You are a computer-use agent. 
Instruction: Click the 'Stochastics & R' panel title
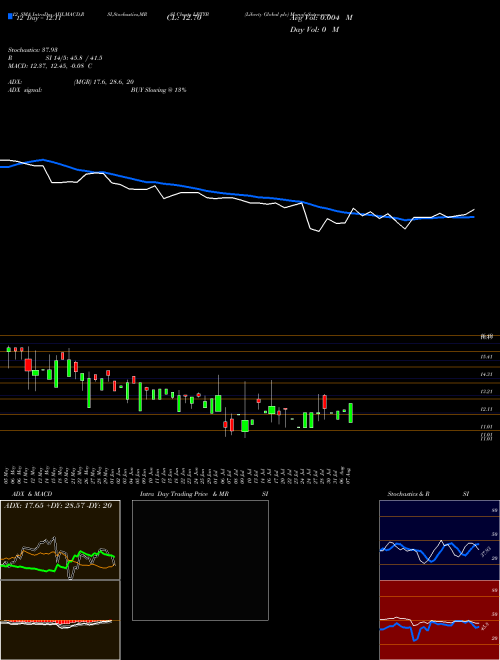tap(409, 494)
